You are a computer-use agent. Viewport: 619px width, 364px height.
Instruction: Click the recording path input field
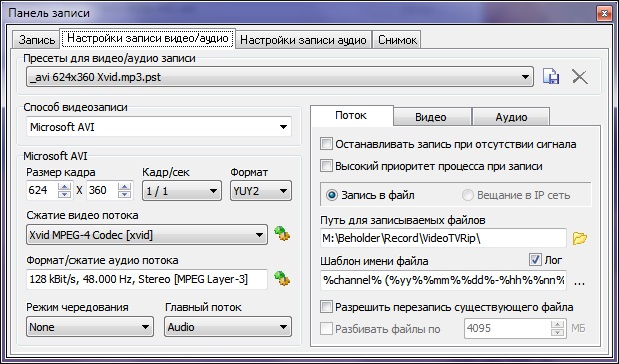[x=443, y=238]
